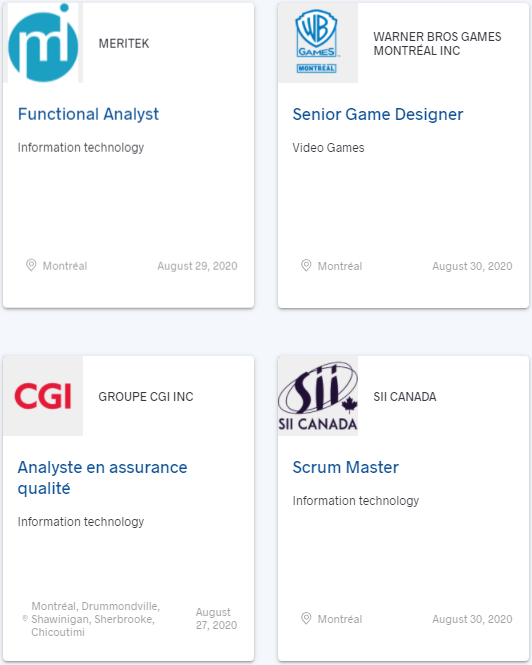The width and height of the screenshot is (532, 665).
Task: Open the Scrum Master job posting
Action: coord(345,467)
